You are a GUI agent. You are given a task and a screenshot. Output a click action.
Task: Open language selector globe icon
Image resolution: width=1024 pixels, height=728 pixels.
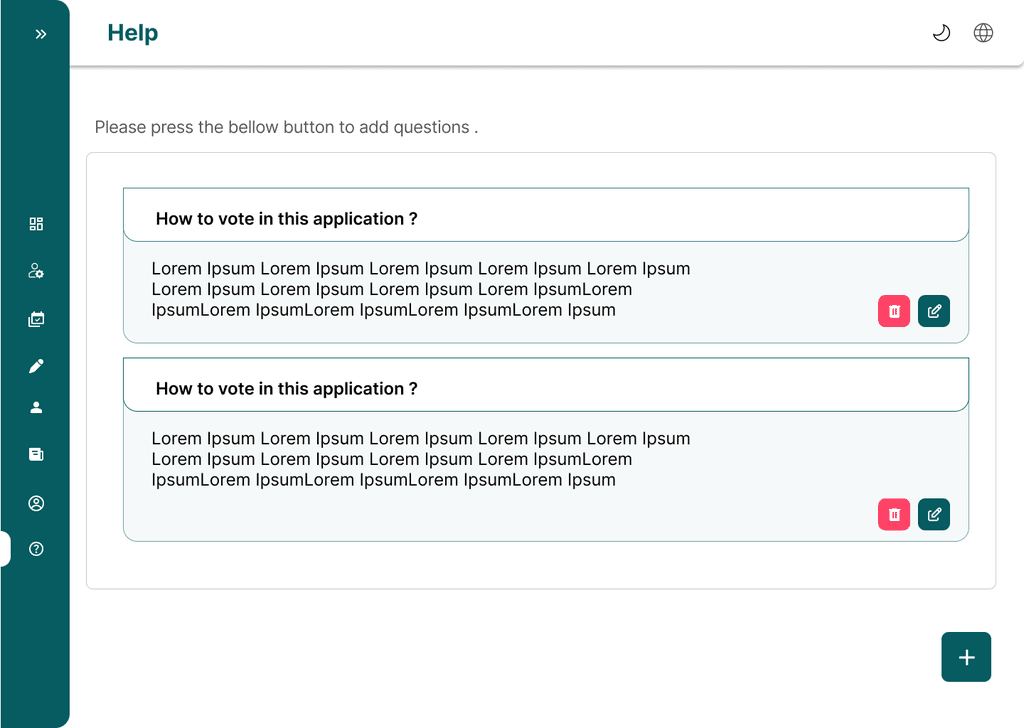tap(983, 33)
